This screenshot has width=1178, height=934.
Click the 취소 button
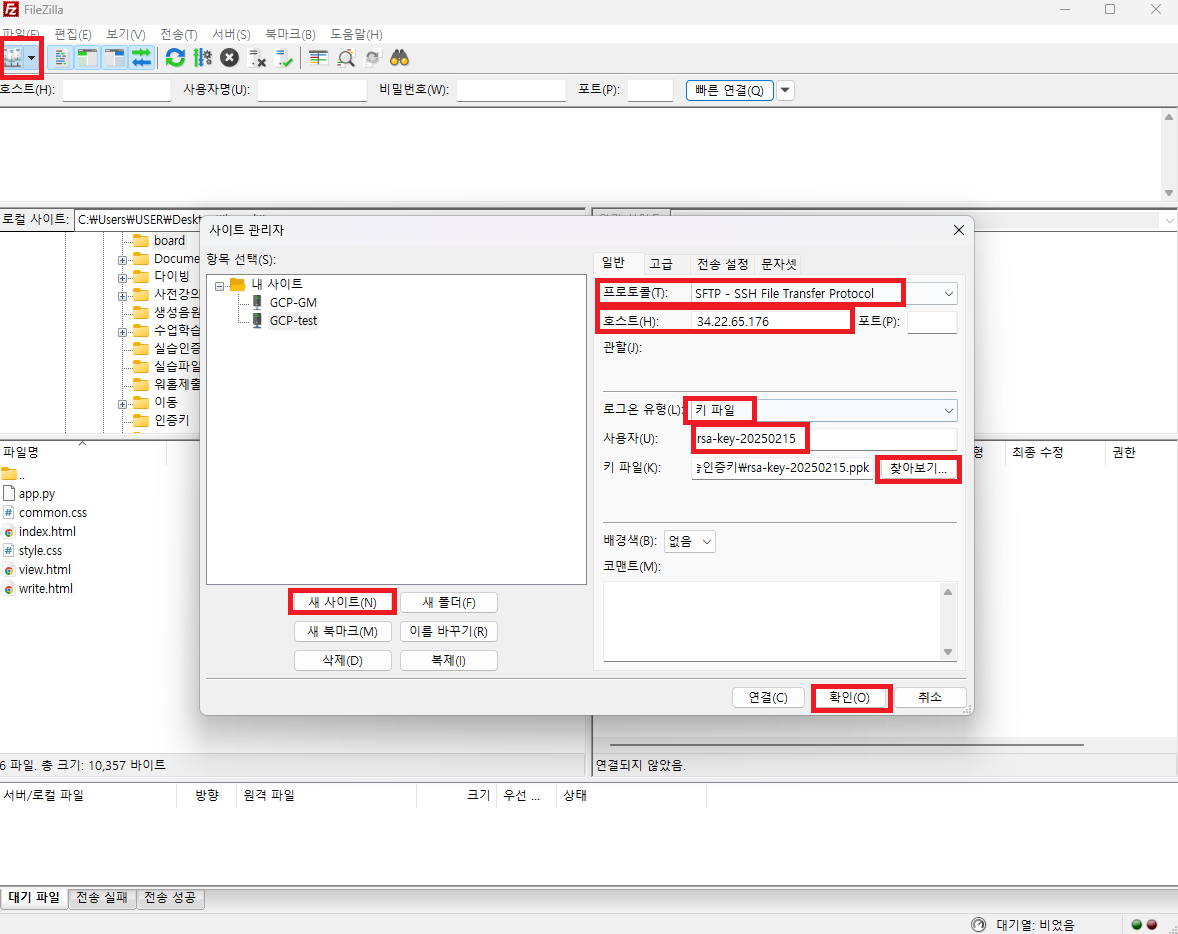(930, 697)
